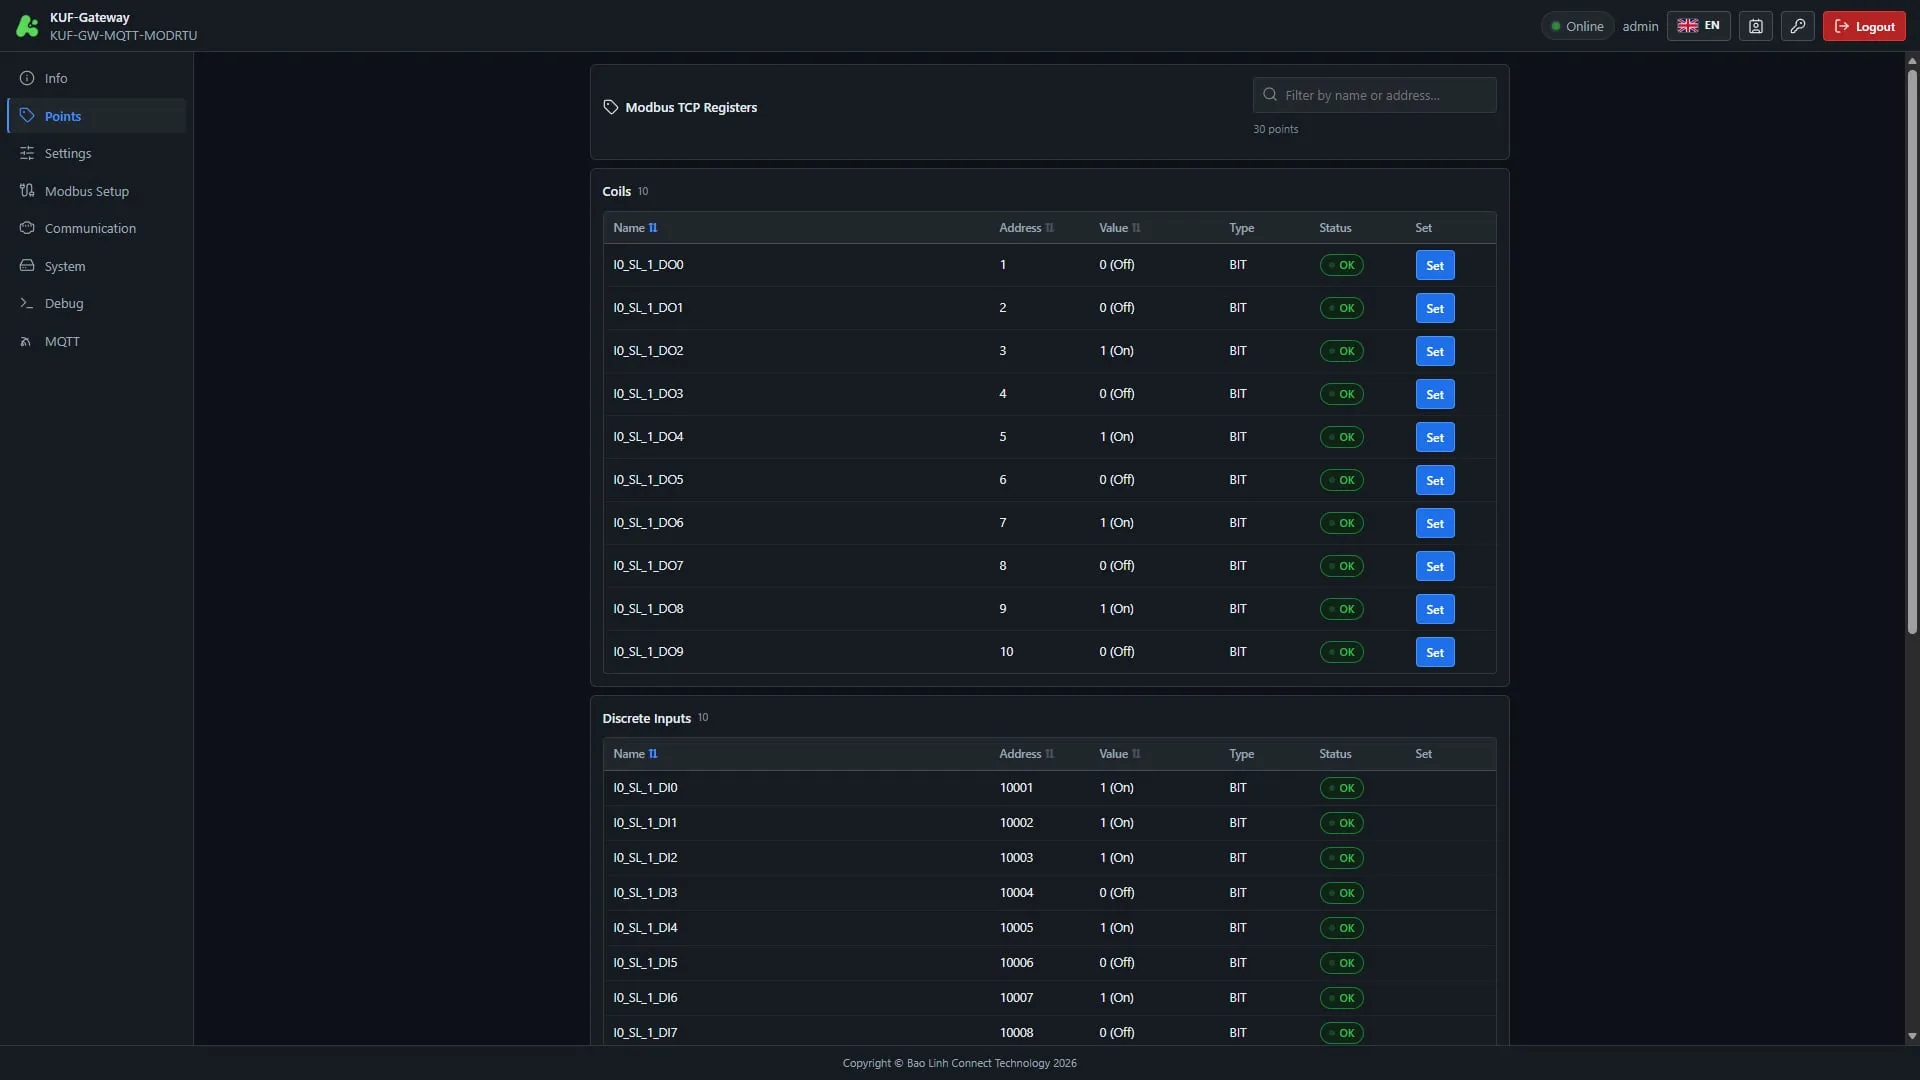Sort Coils table by Value sort icon
This screenshot has height=1080, width=1920.
pos(1136,228)
